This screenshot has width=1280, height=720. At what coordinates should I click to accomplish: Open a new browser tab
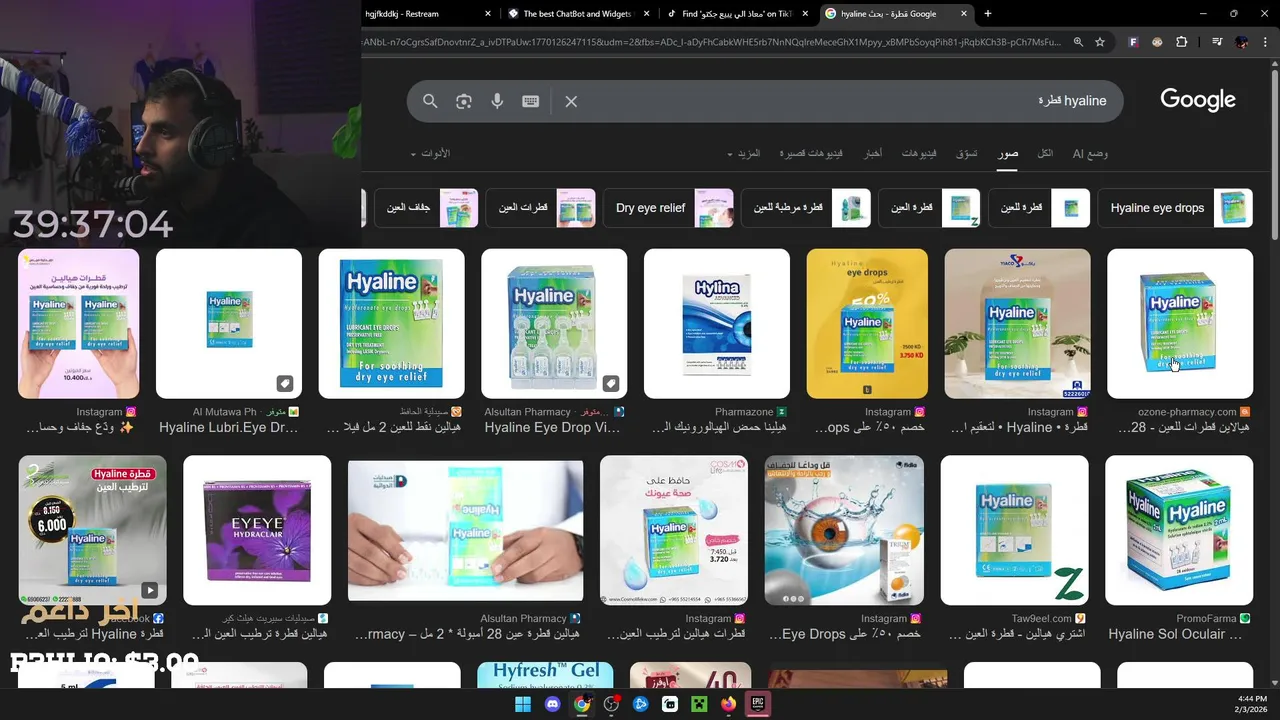(x=988, y=14)
